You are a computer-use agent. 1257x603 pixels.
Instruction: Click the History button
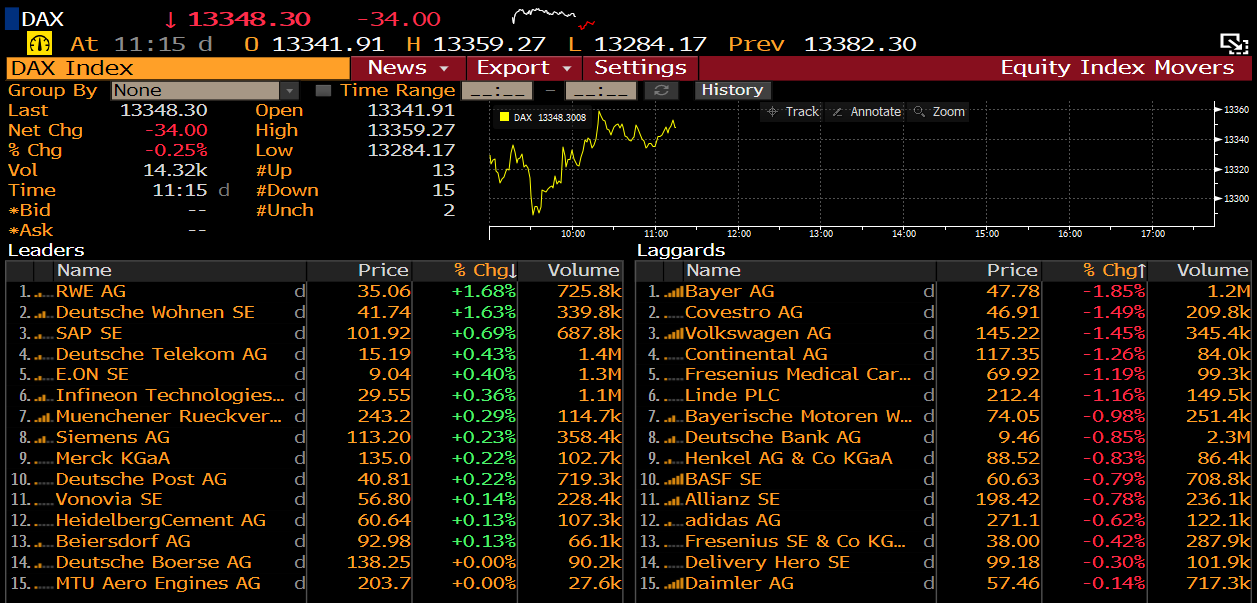tap(732, 90)
